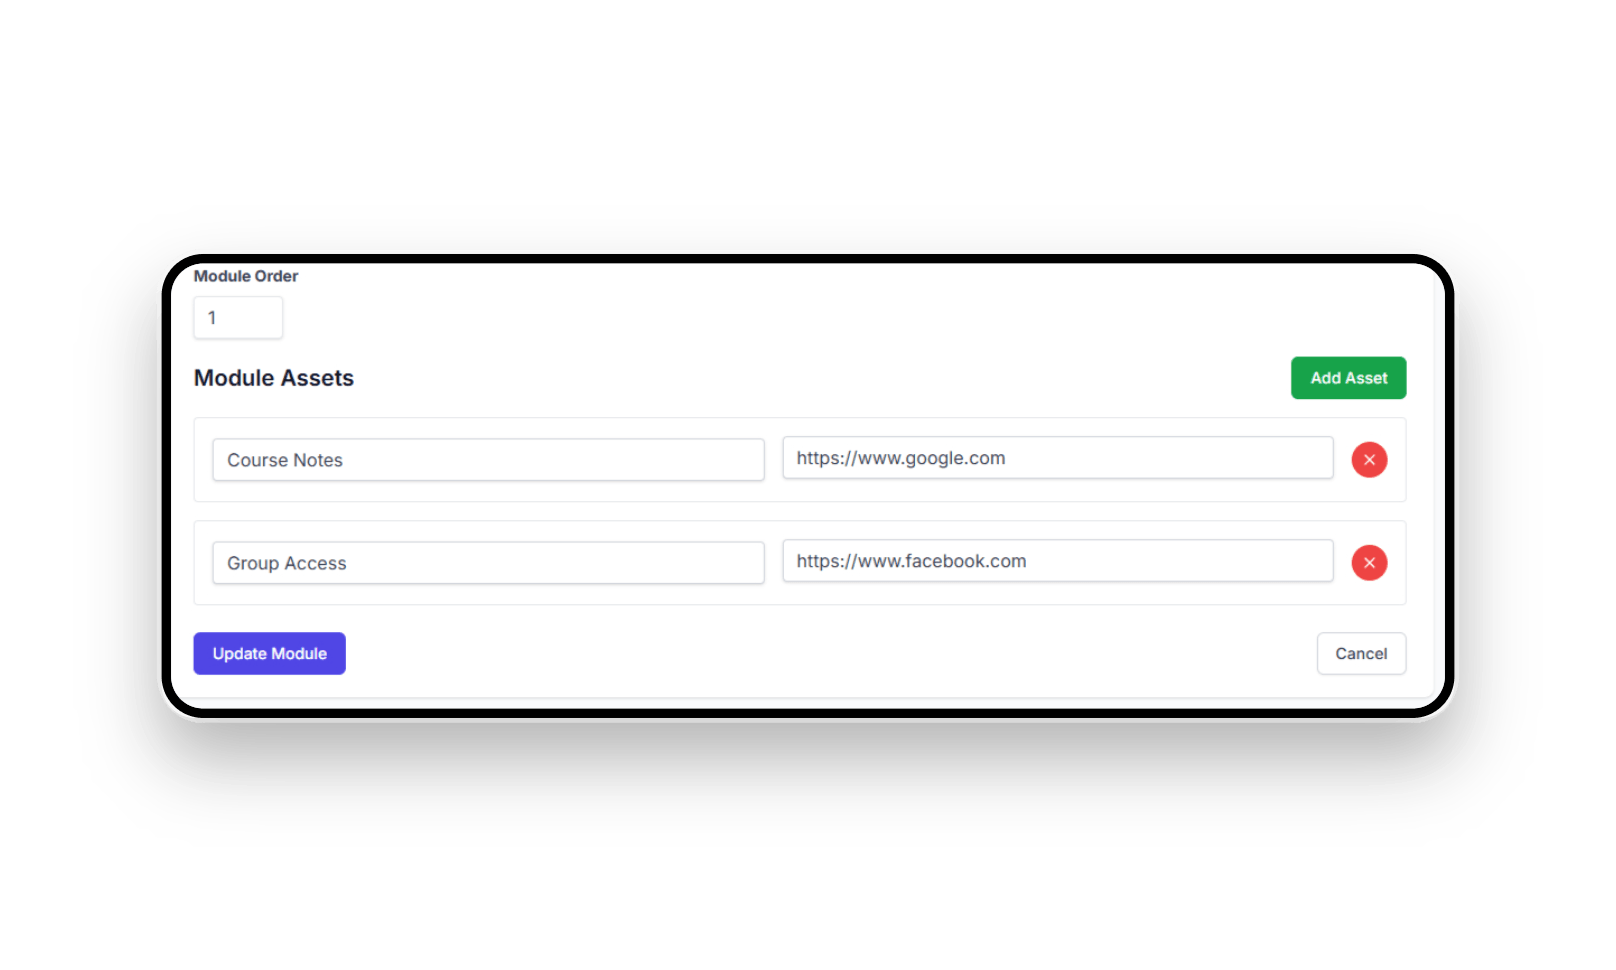1616x970 pixels.
Task: Remove the Group Access asset row
Action: (x=1369, y=563)
